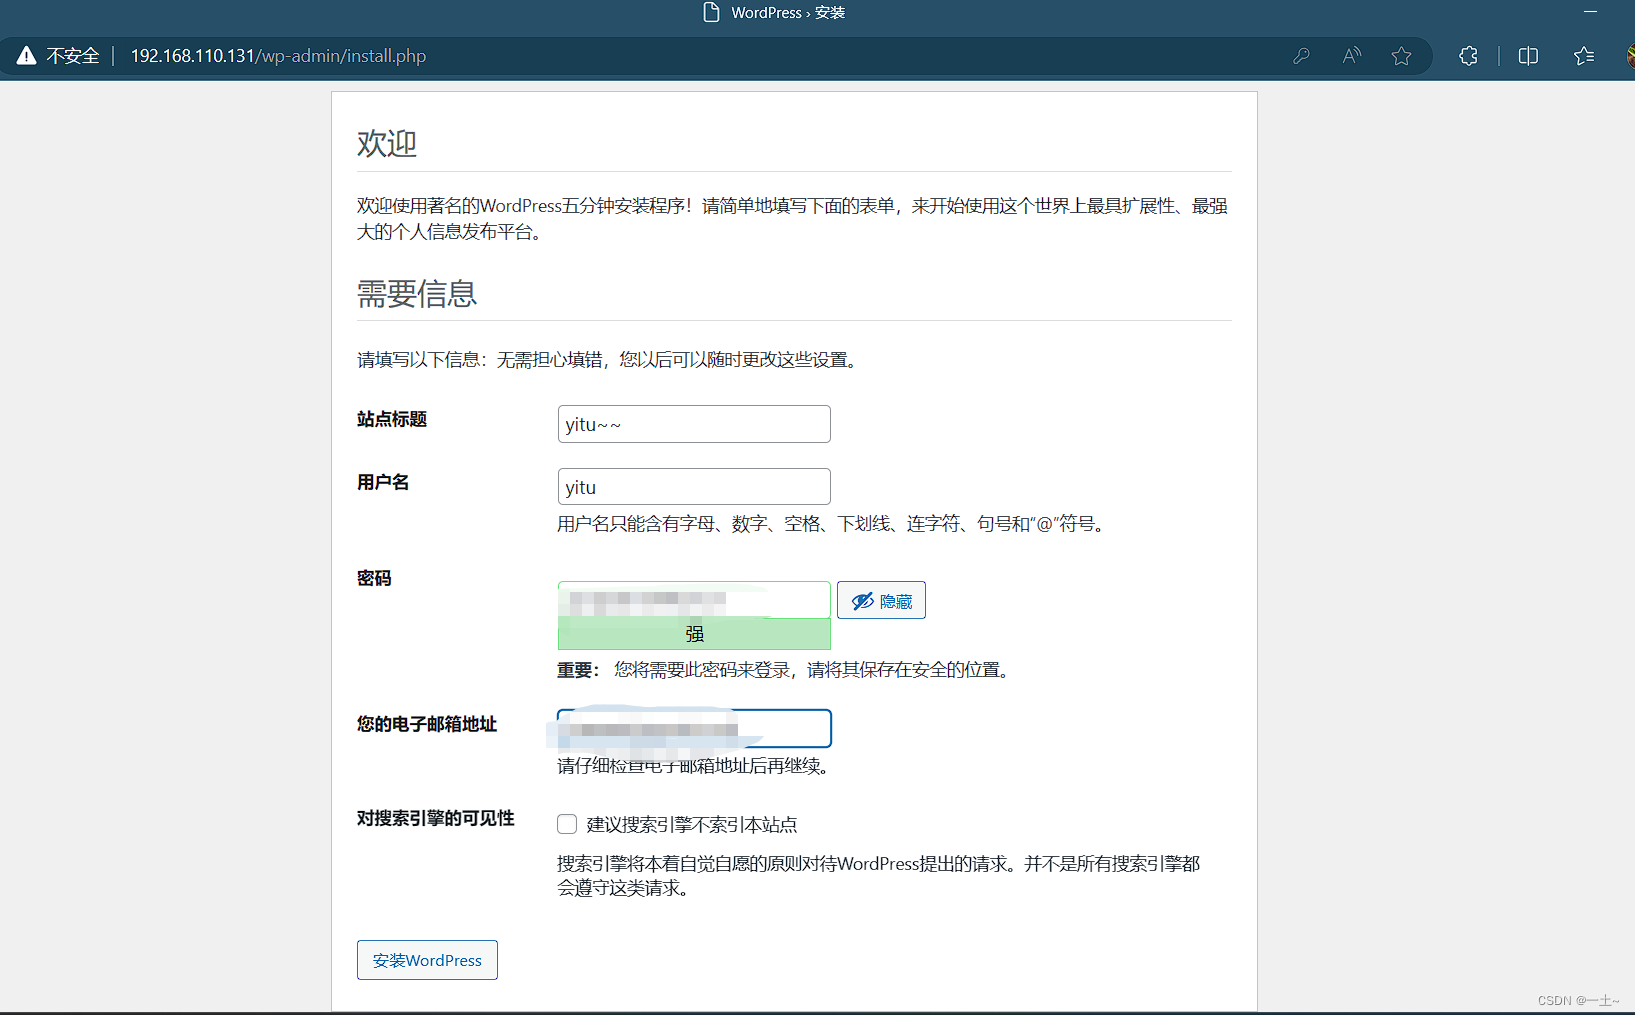The image size is (1635, 1015).
Task: Click the 不安全 warning triangle badge
Action: click(26, 55)
